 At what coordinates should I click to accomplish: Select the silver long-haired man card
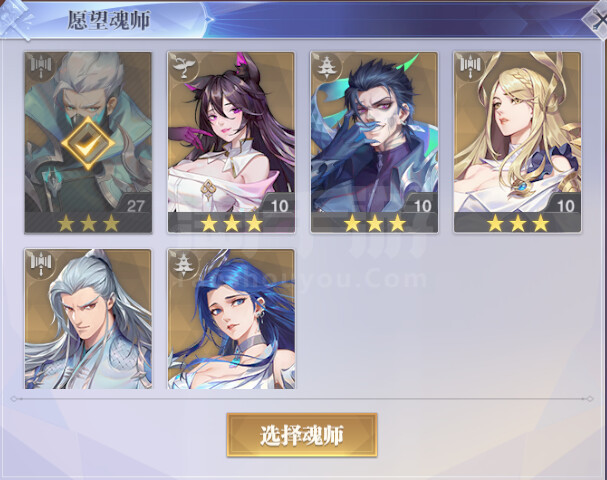click(x=88, y=319)
